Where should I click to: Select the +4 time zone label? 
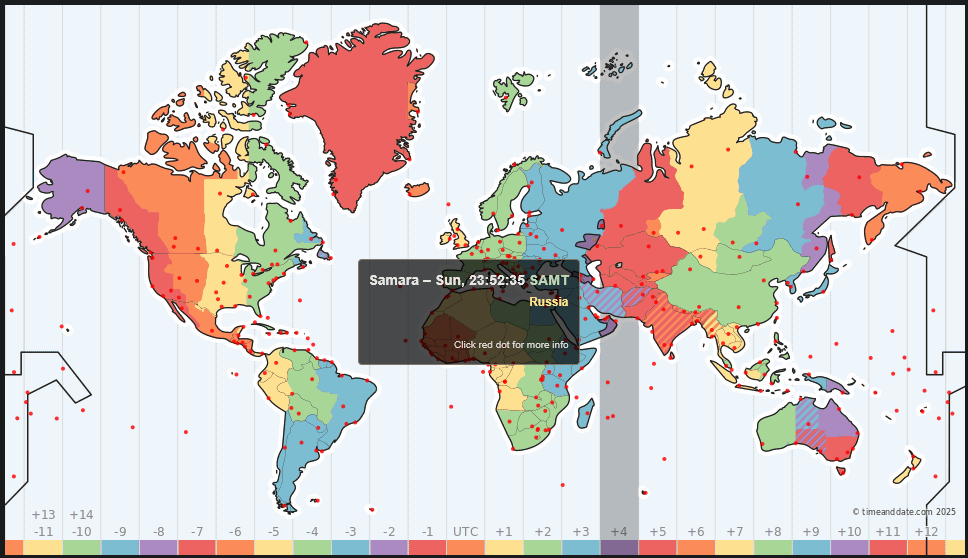(x=619, y=531)
